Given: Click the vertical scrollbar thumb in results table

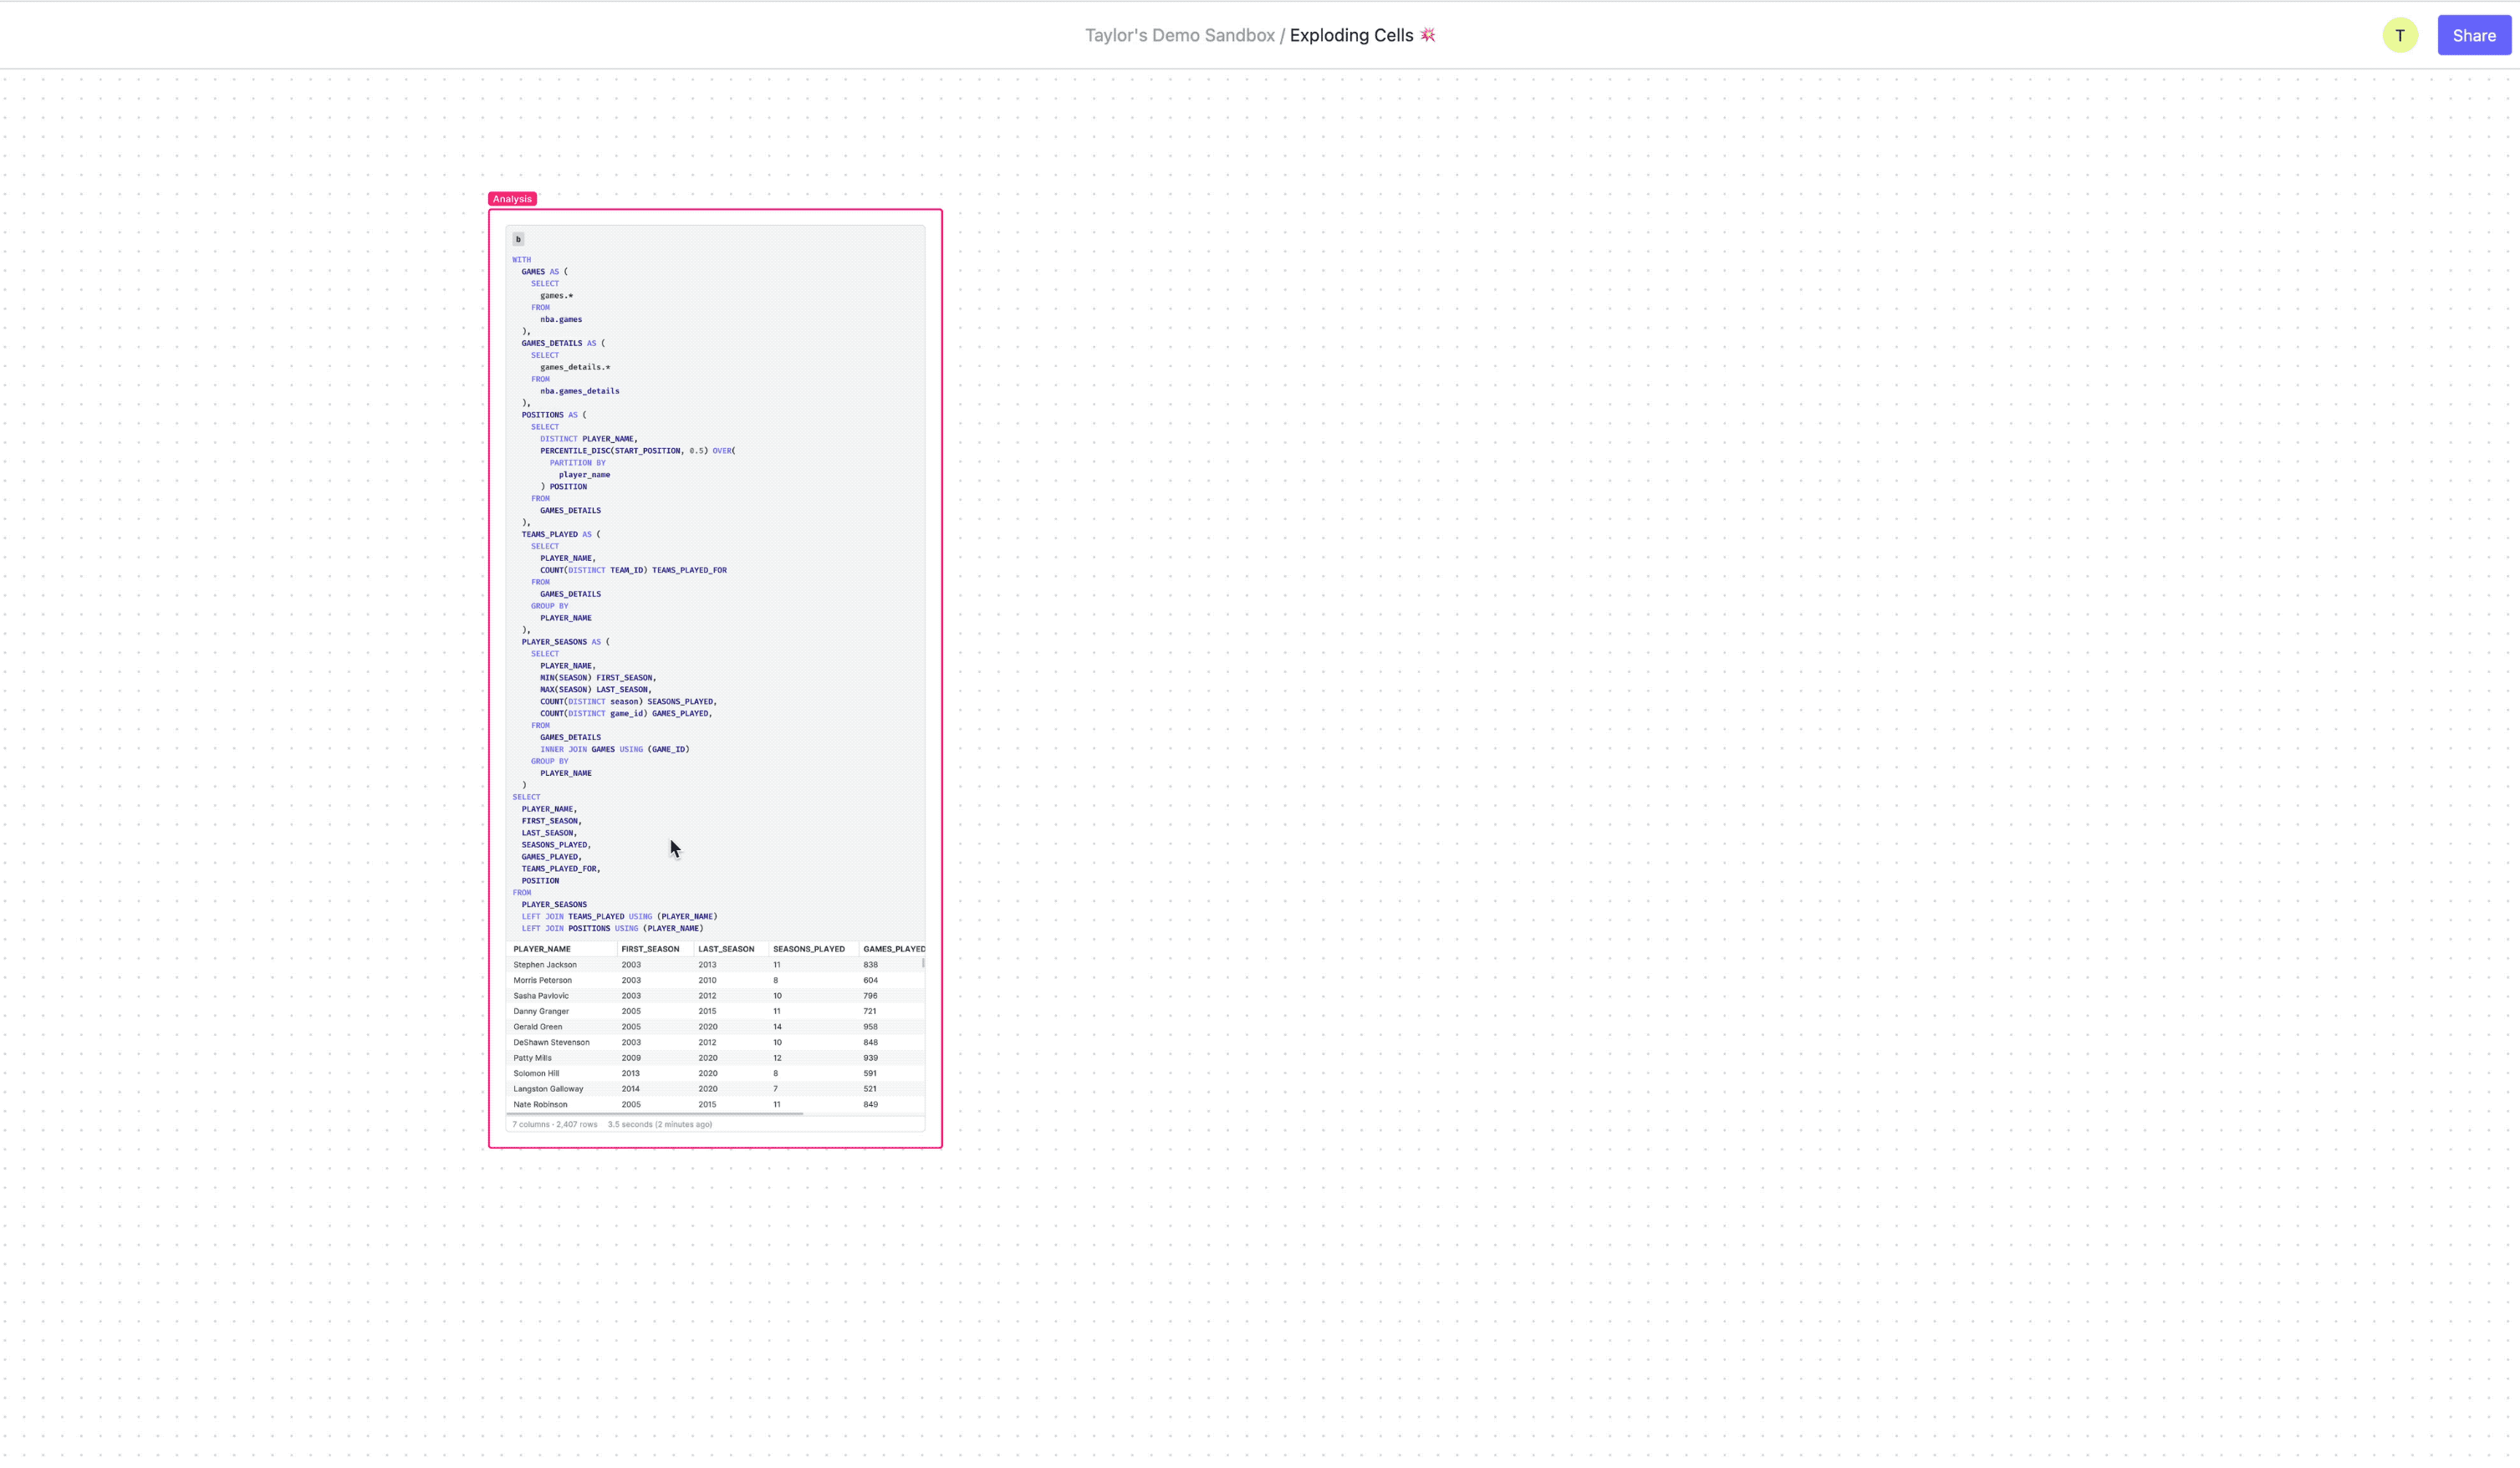Looking at the screenshot, I should (923, 963).
